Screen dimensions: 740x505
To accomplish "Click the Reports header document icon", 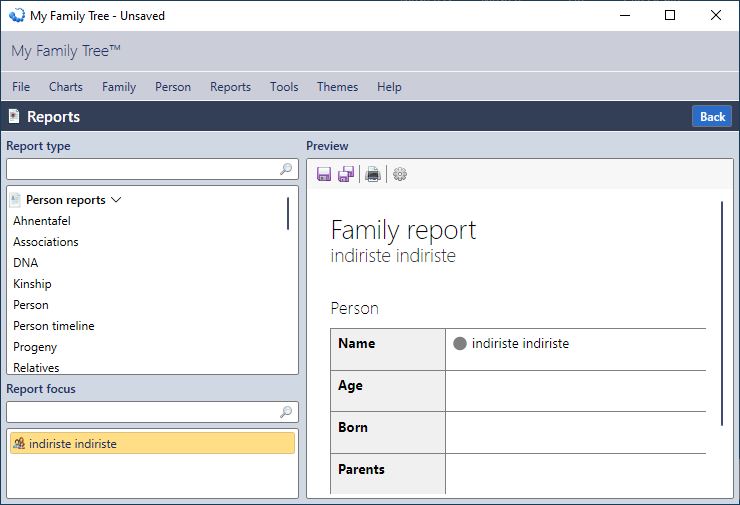I will click(x=14, y=116).
